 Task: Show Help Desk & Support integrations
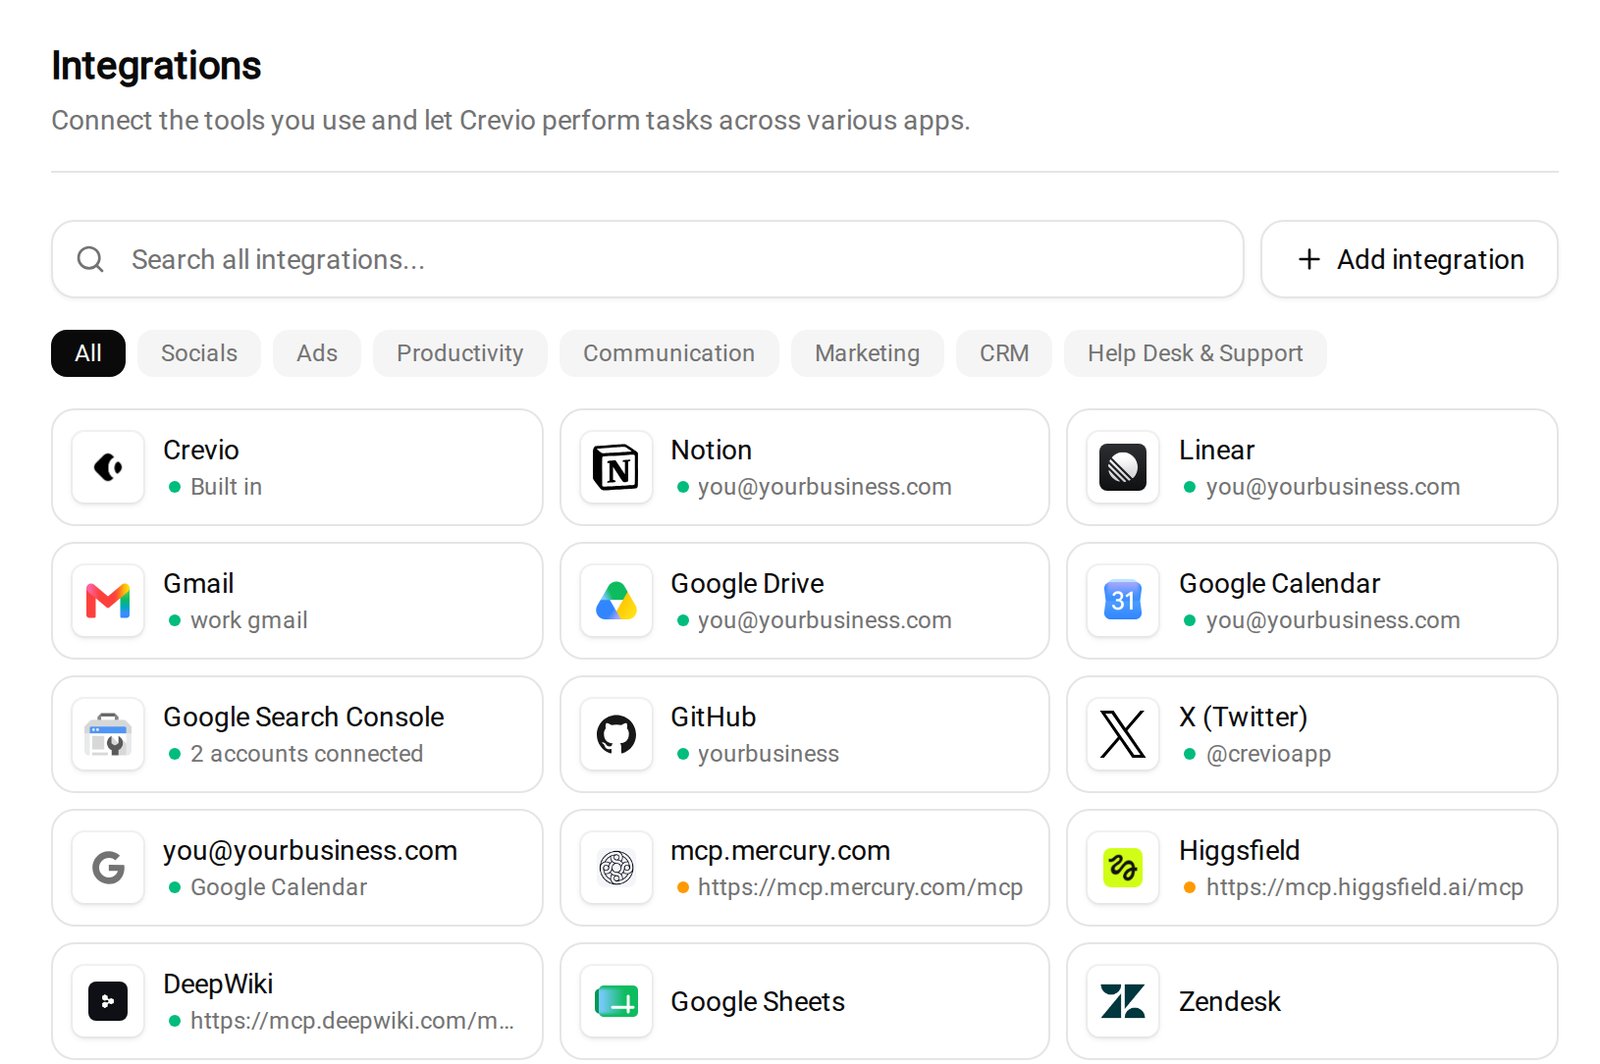[x=1195, y=353]
